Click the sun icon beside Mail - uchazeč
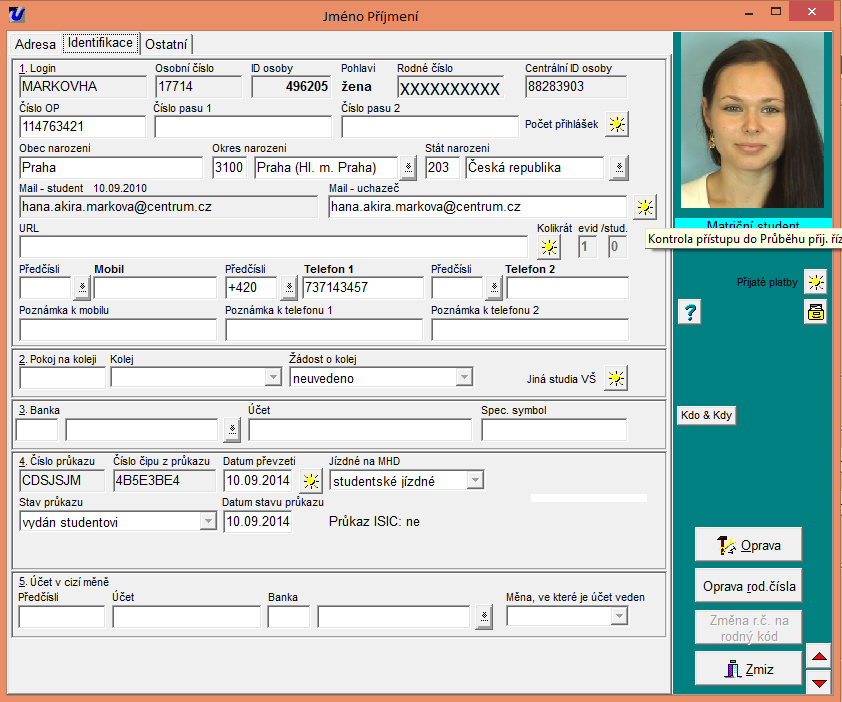 pos(645,207)
